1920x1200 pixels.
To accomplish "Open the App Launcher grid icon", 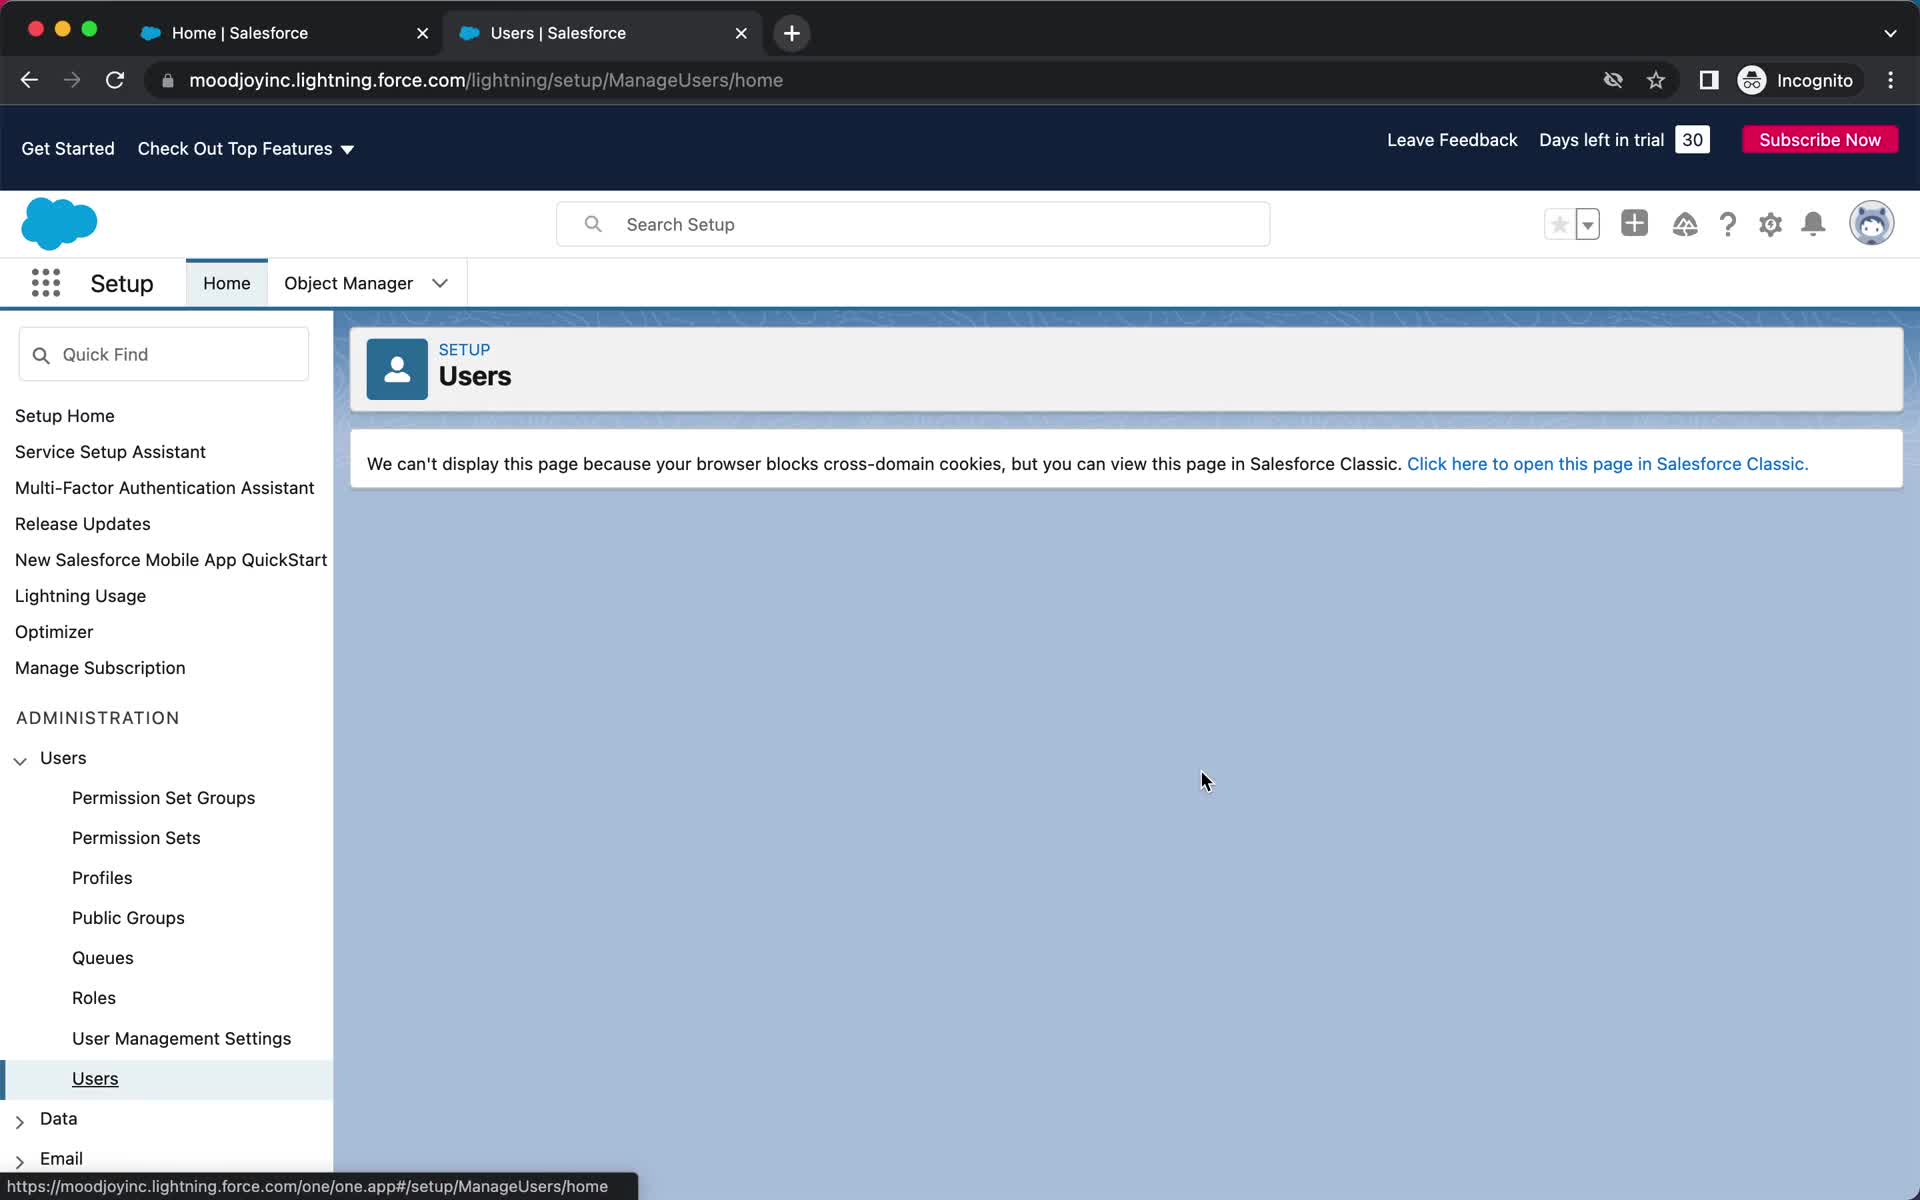I will pyautogui.click(x=46, y=283).
